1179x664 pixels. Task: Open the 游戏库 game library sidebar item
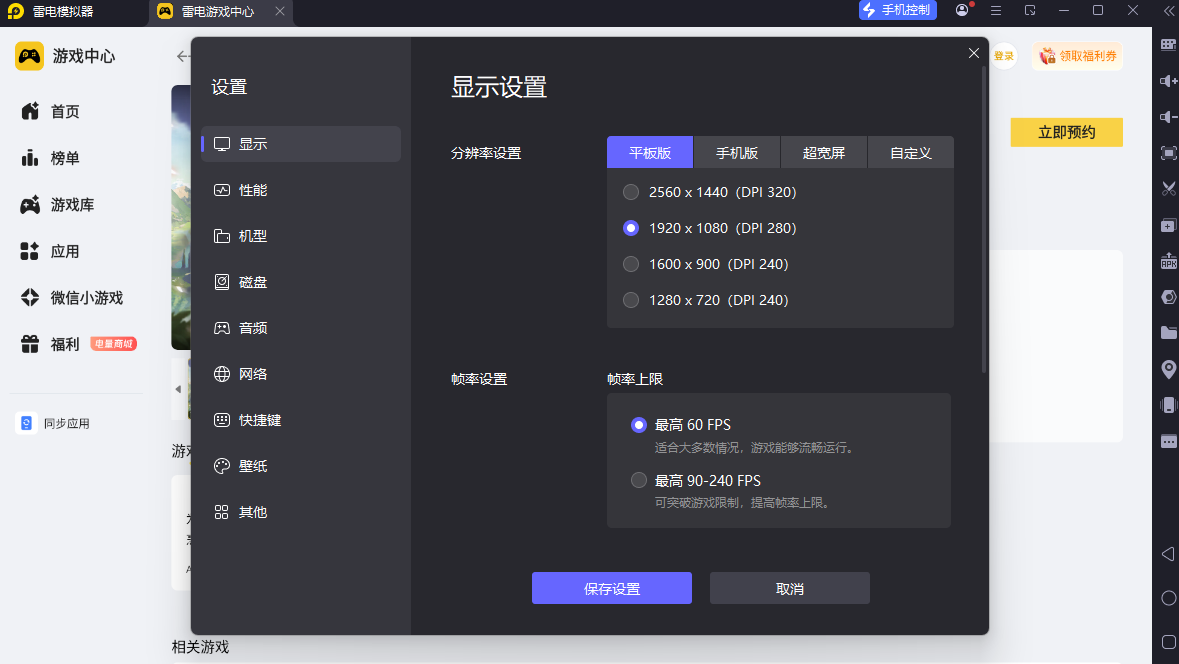(x=71, y=205)
